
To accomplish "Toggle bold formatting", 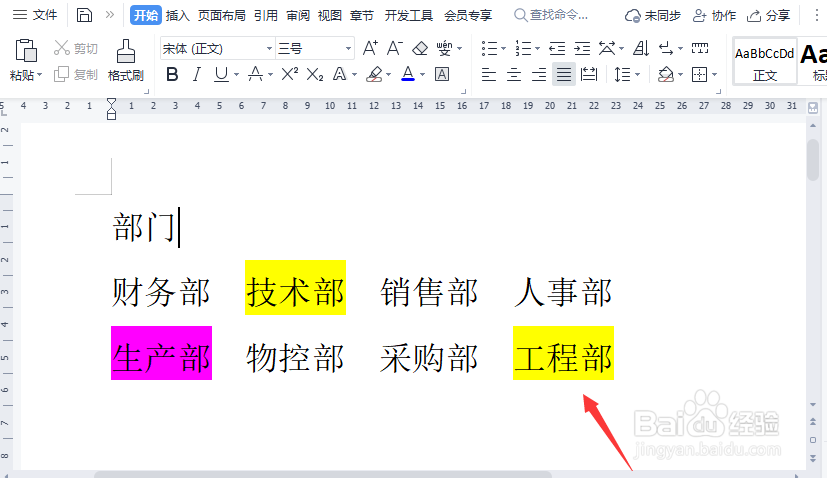I will coord(172,74).
